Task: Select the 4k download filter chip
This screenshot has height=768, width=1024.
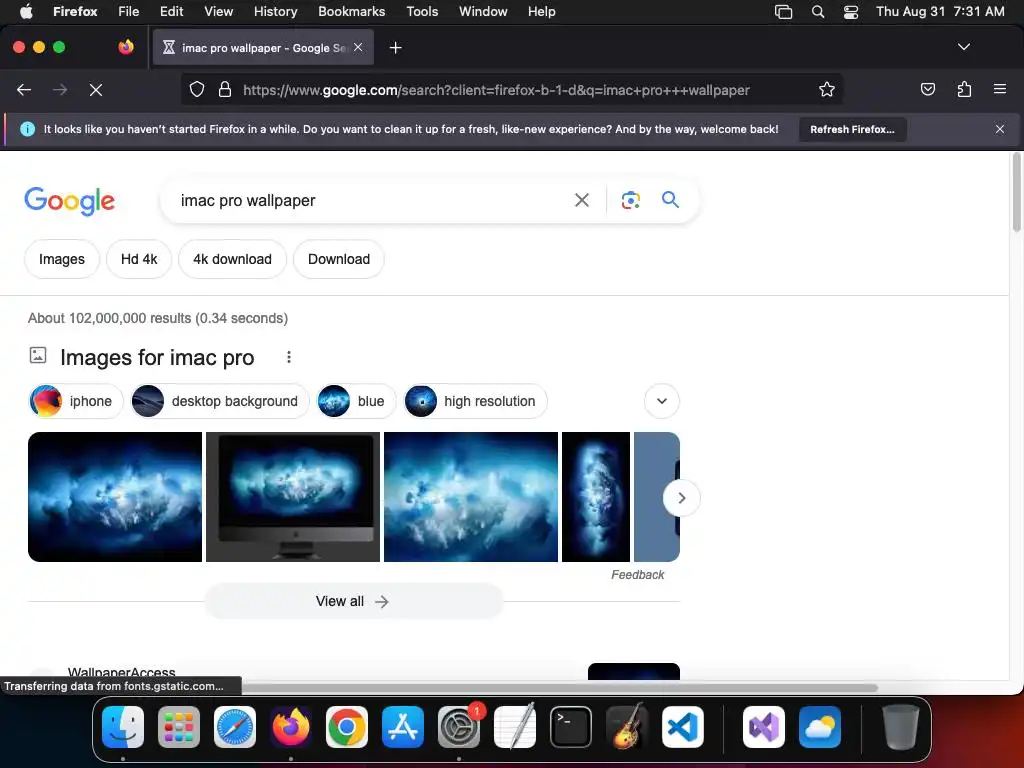Action: [232, 259]
